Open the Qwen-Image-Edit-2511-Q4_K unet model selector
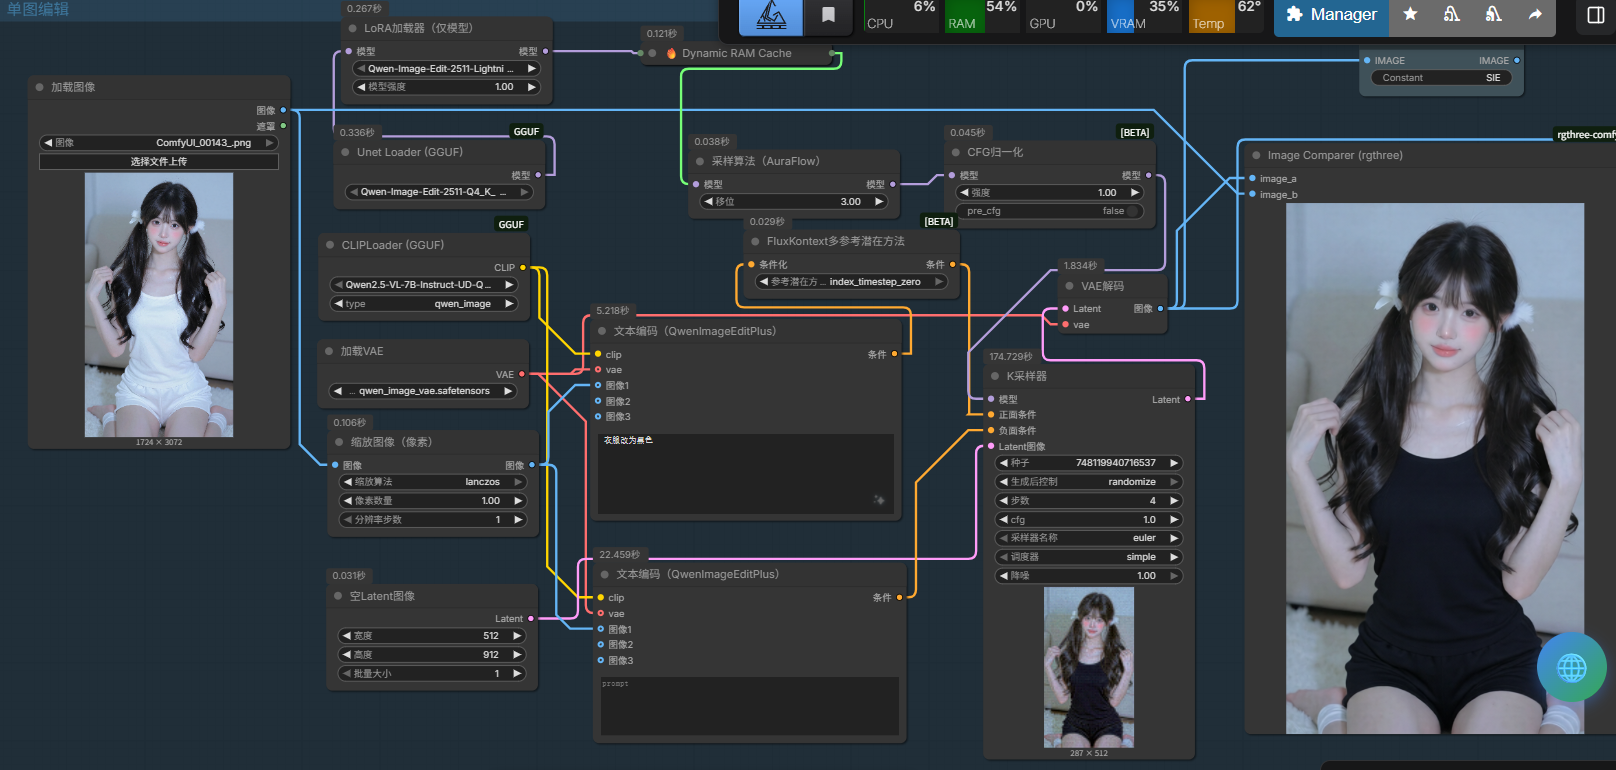 tap(439, 192)
